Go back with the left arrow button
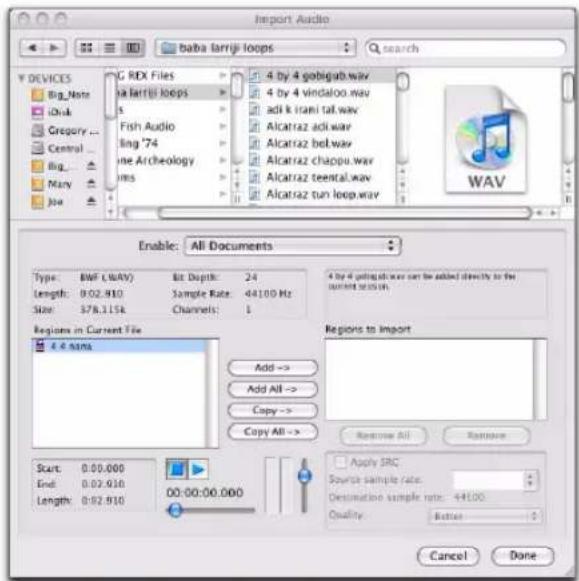The image size is (579, 581). point(32,48)
